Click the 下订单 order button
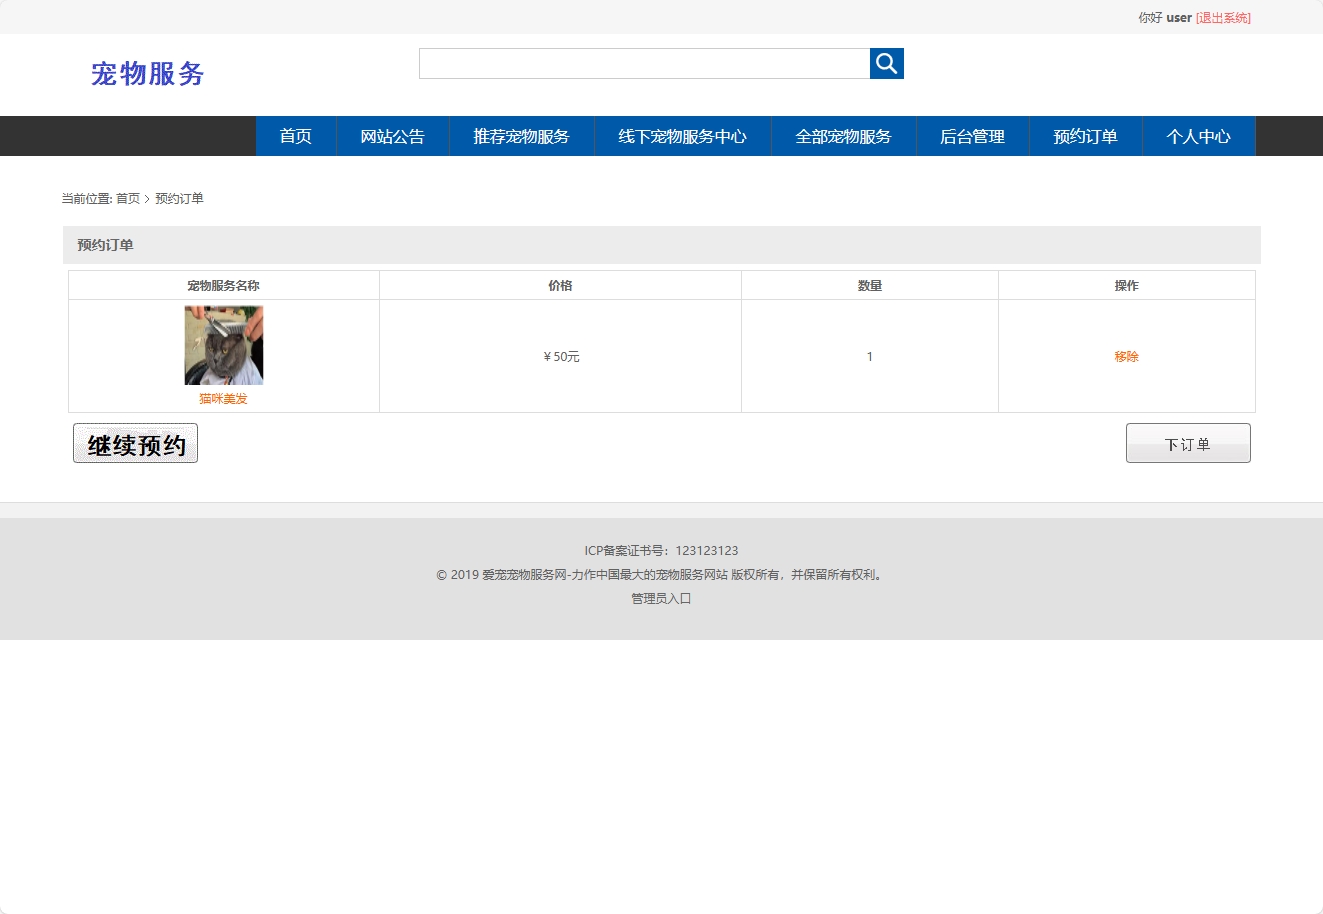 [x=1188, y=442]
